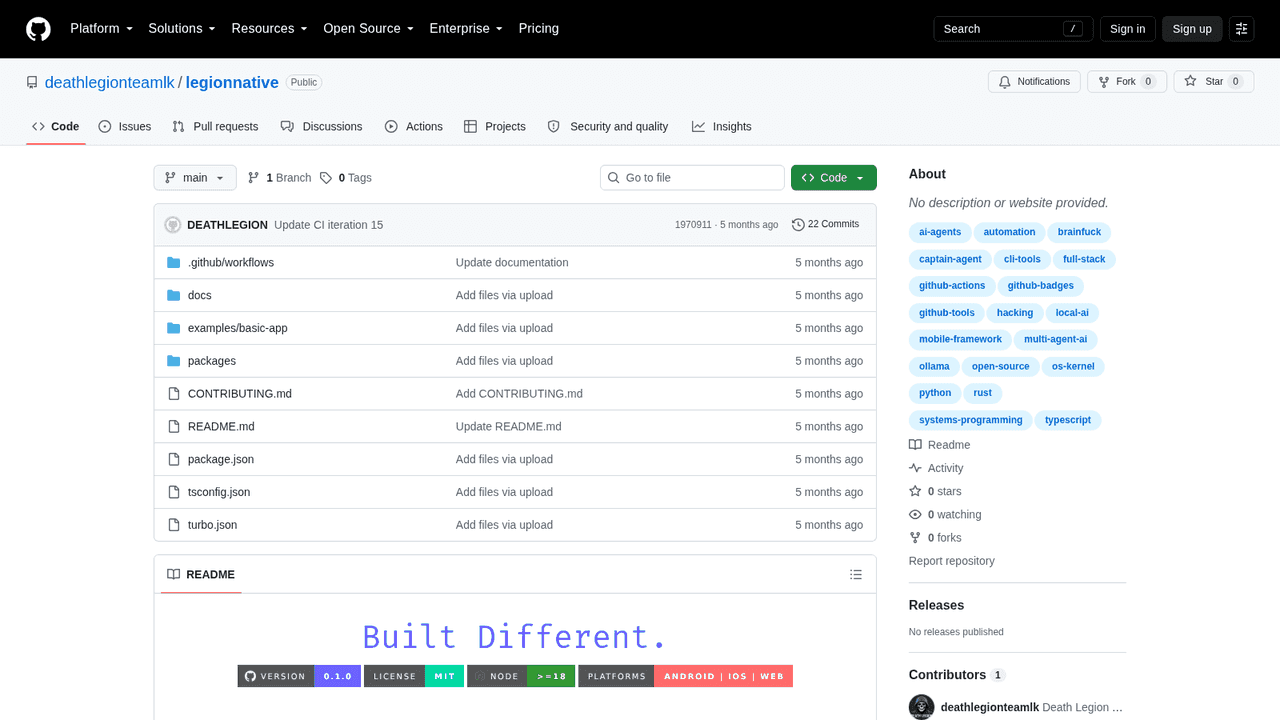
Task: Click the Sign in button
Action: pyautogui.click(x=1128, y=29)
